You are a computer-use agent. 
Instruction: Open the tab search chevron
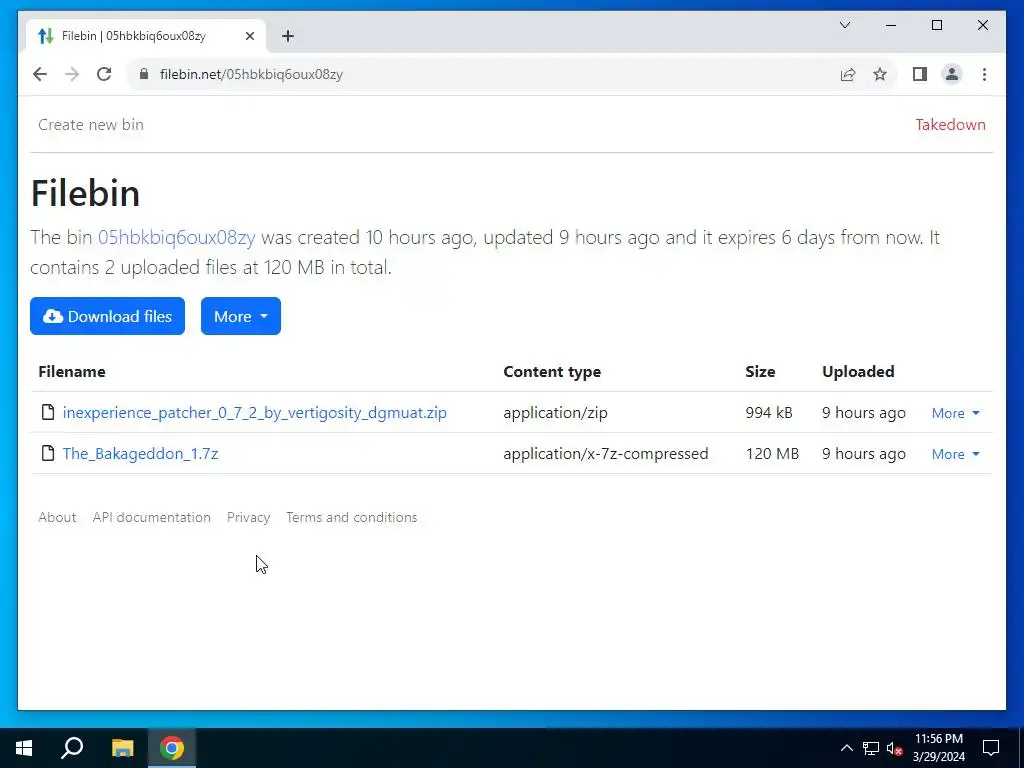pyautogui.click(x=844, y=25)
